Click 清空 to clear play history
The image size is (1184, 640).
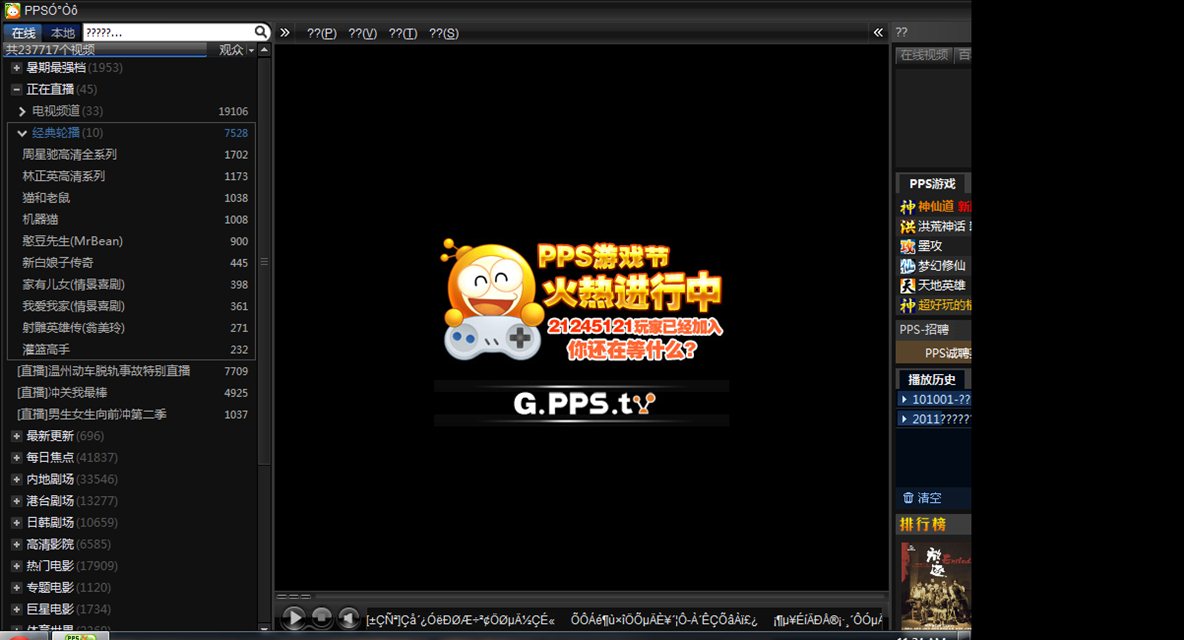[x=929, y=498]
